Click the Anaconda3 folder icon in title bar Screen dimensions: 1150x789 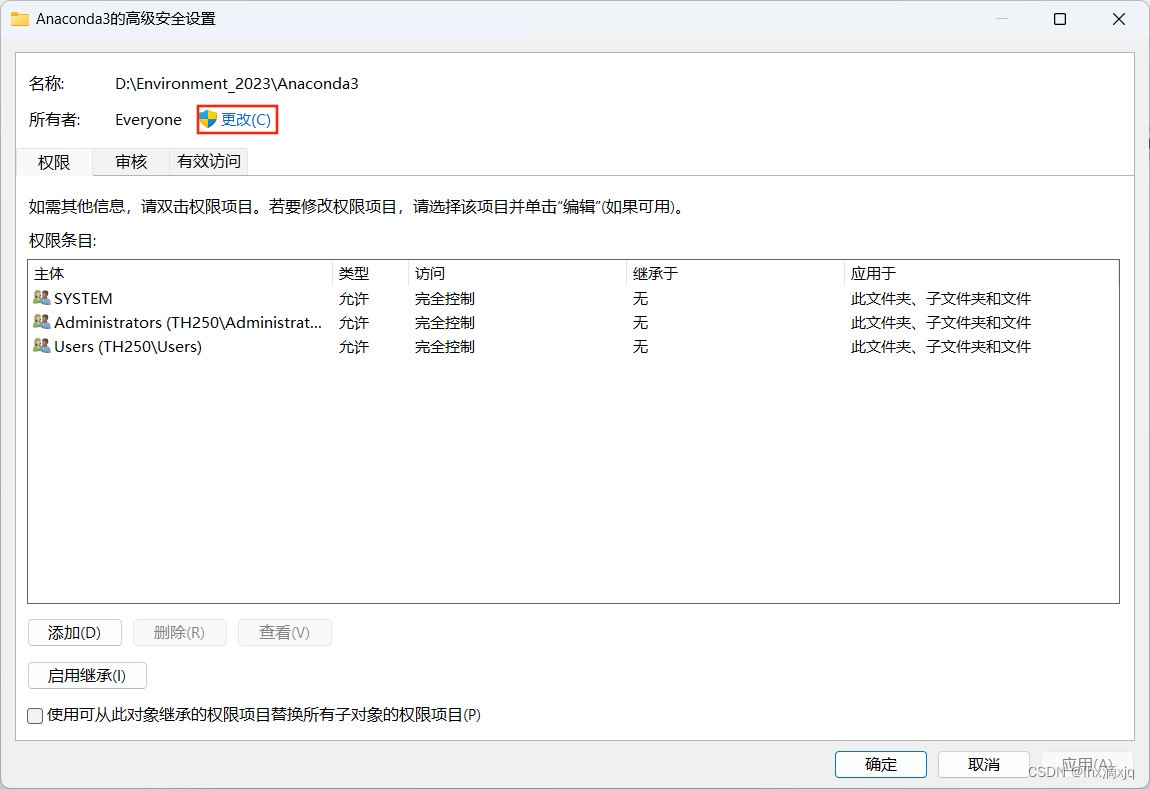[20, 19]
